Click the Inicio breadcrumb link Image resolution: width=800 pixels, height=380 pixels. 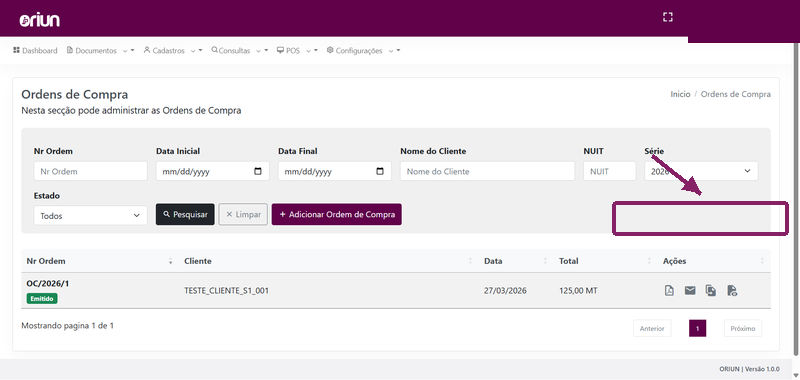tap(680, 94)
